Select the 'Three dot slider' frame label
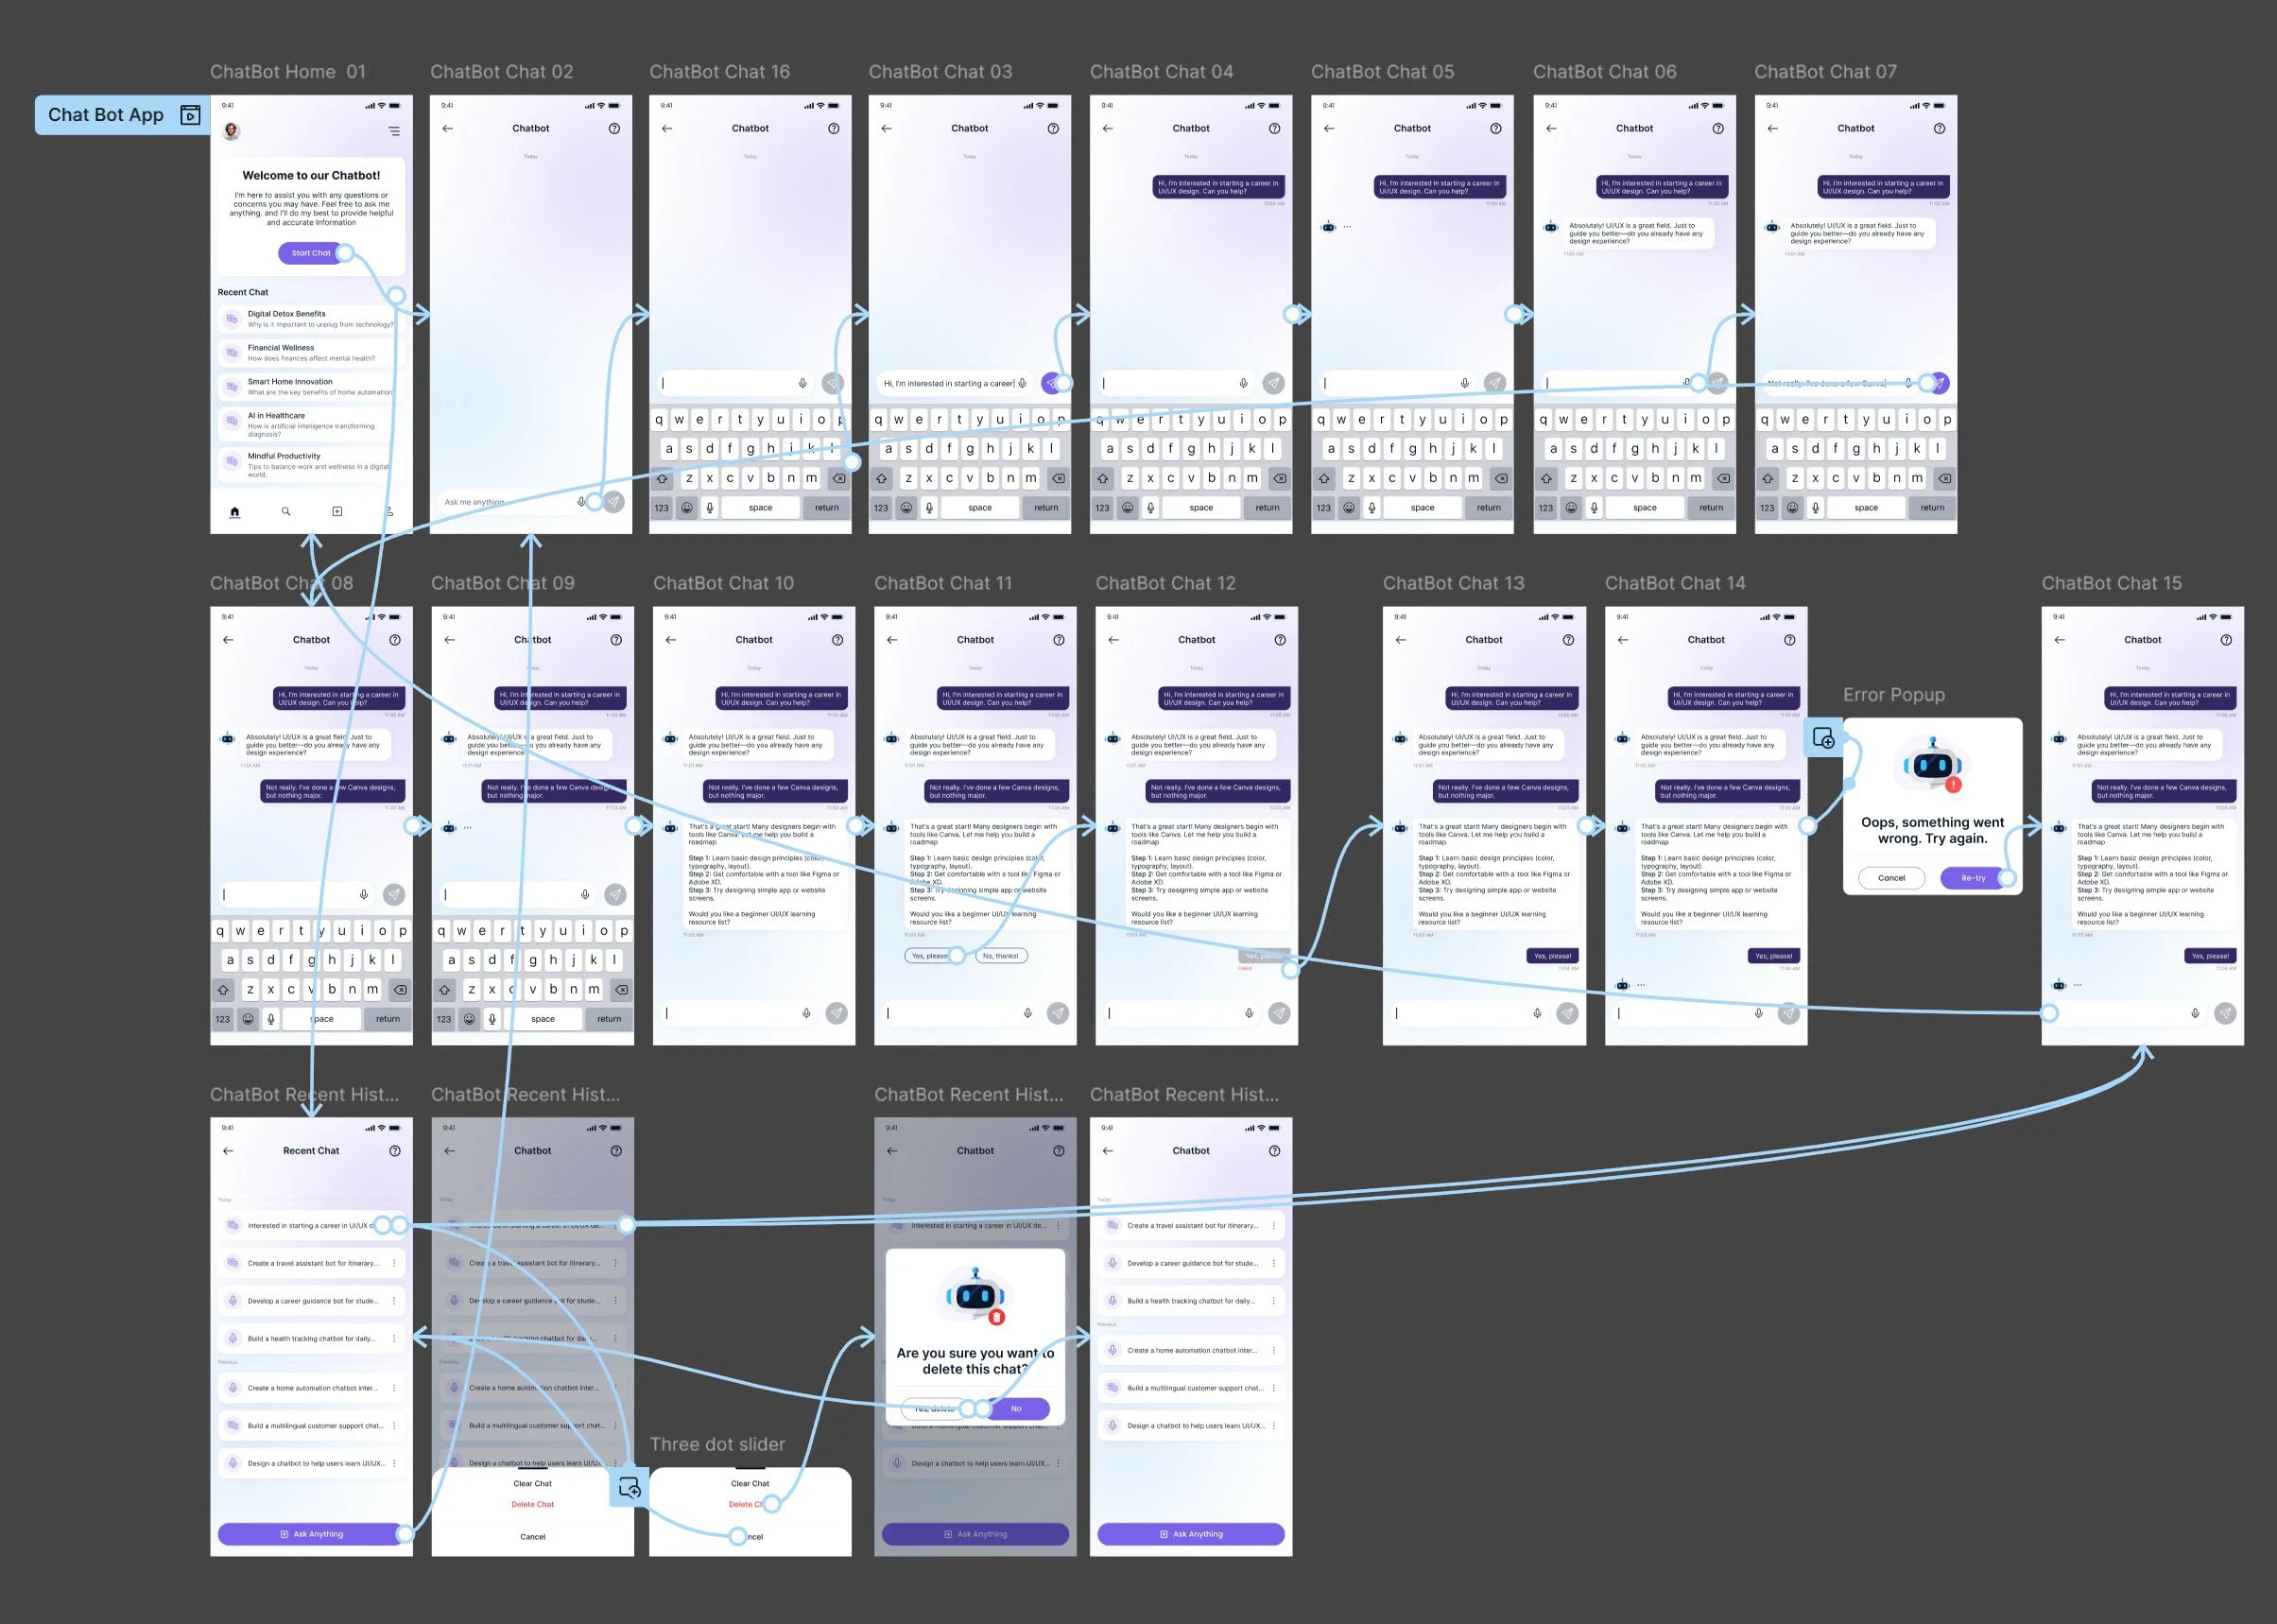The width and height of the screenshot is (2277, 1624). [x=717, y=1444]
